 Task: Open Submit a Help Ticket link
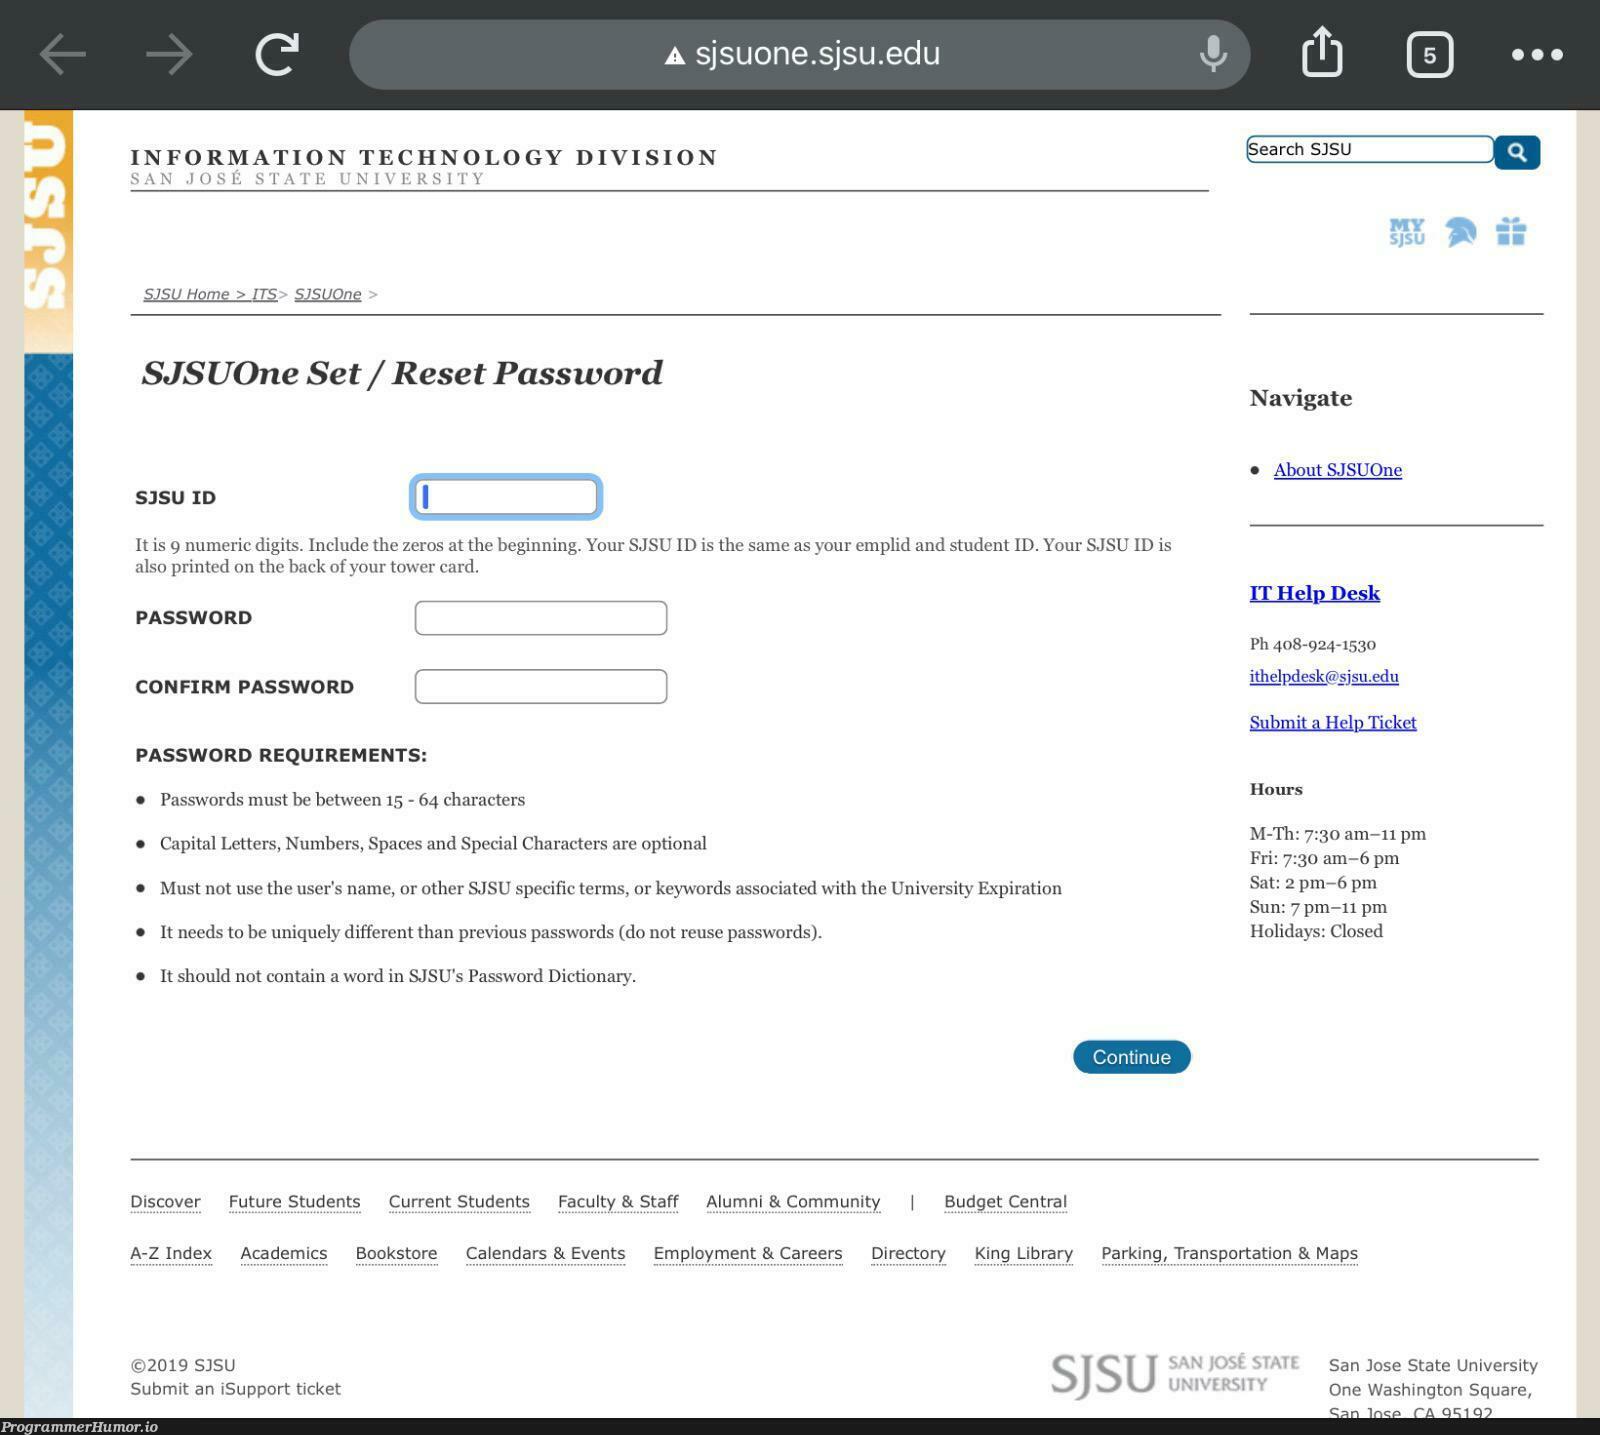click(1333, 722)
